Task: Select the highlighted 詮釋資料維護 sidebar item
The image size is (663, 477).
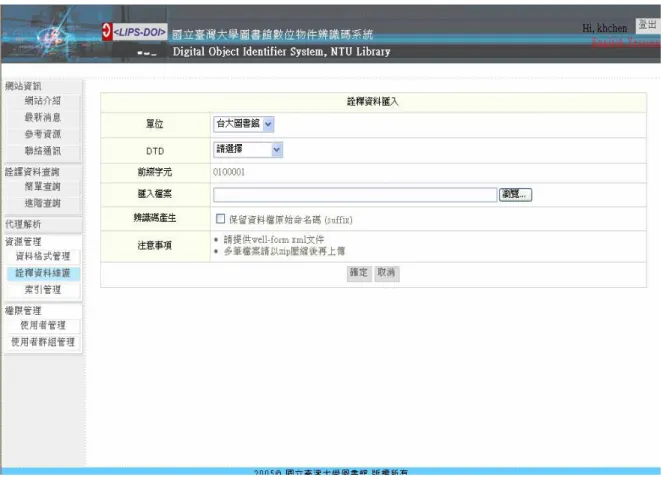Action: tap(43, 273)
